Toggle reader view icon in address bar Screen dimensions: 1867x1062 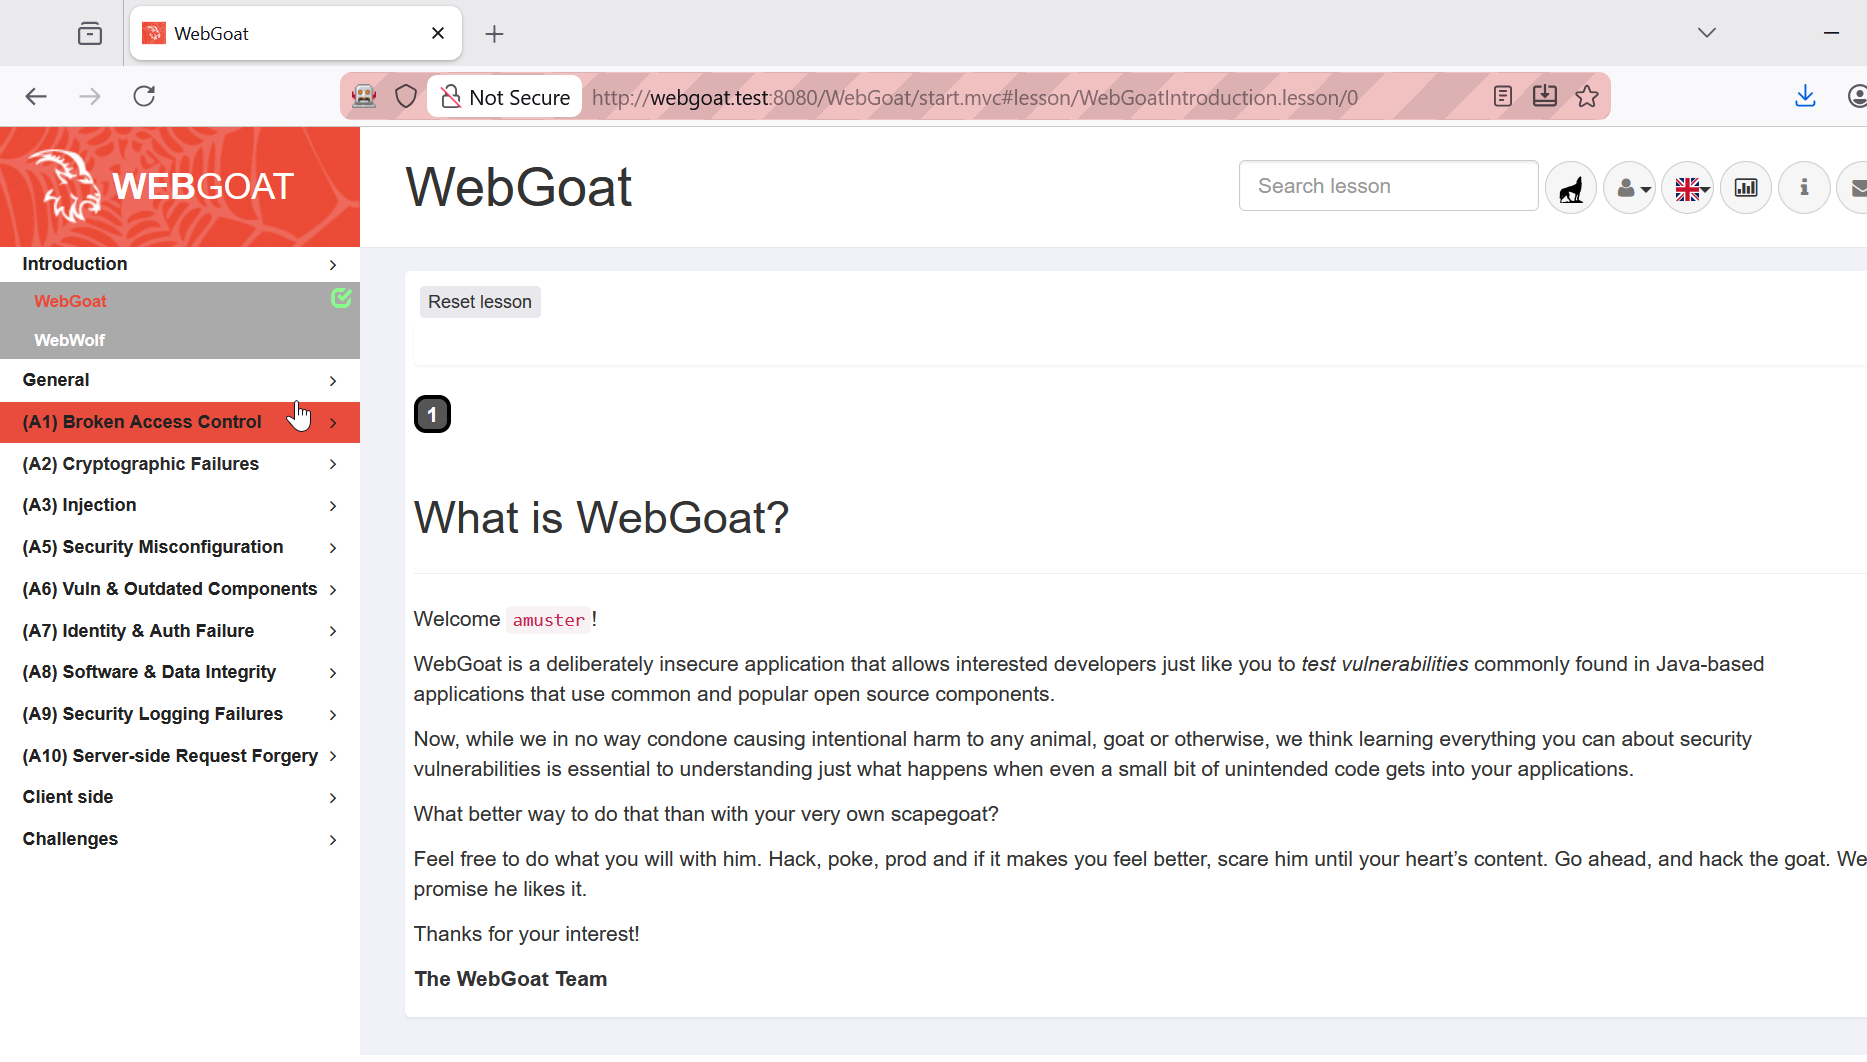point(1502,97)
